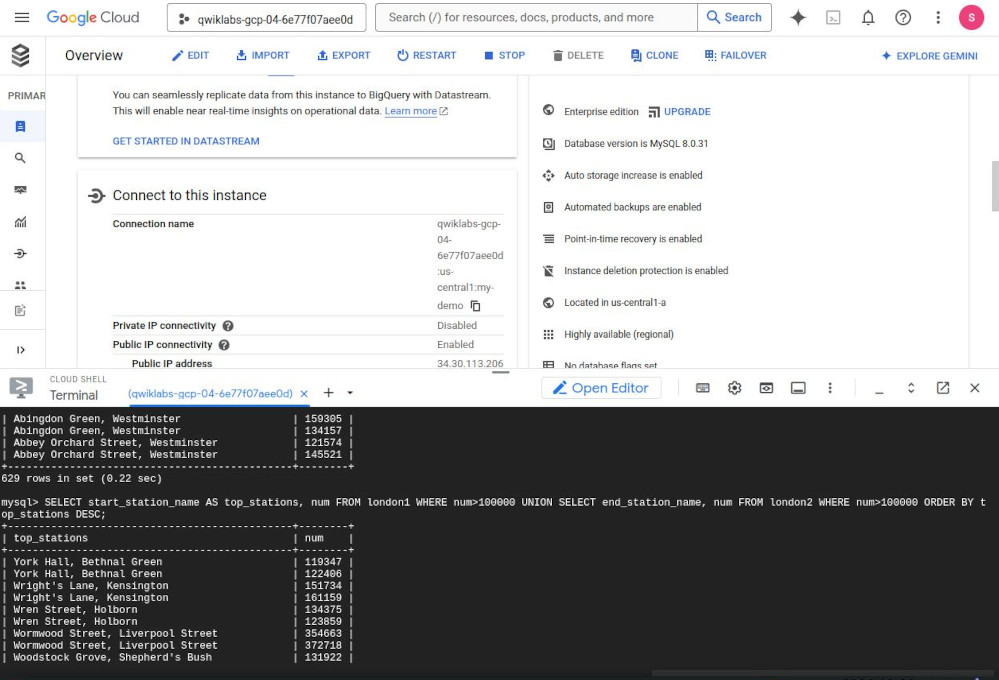Select the public IP address 34.30.113.206
The image size is (999, 680).
tap(470, 363)
